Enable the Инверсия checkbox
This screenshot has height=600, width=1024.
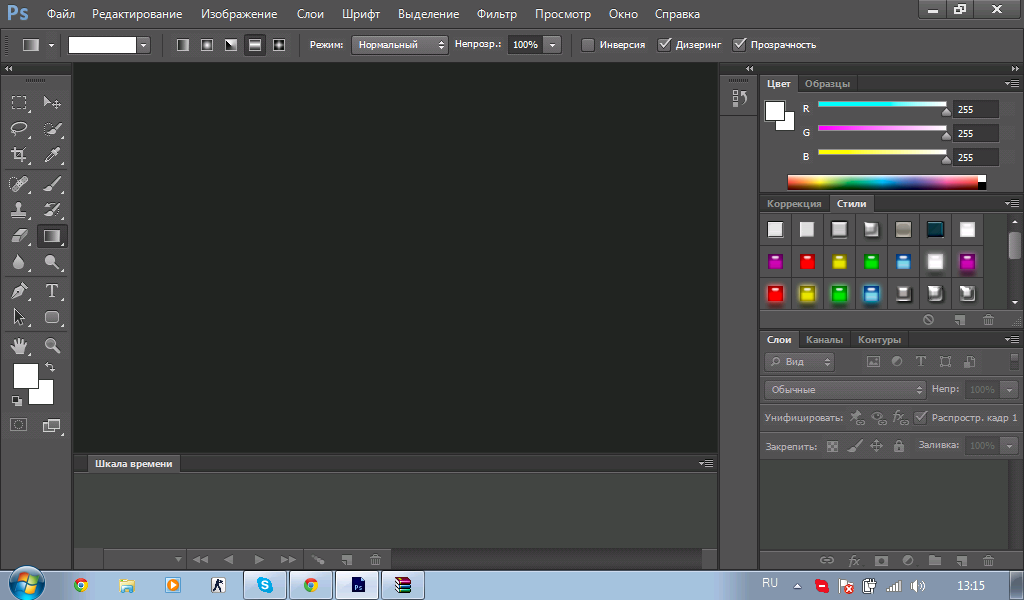[x=588, y=45]
